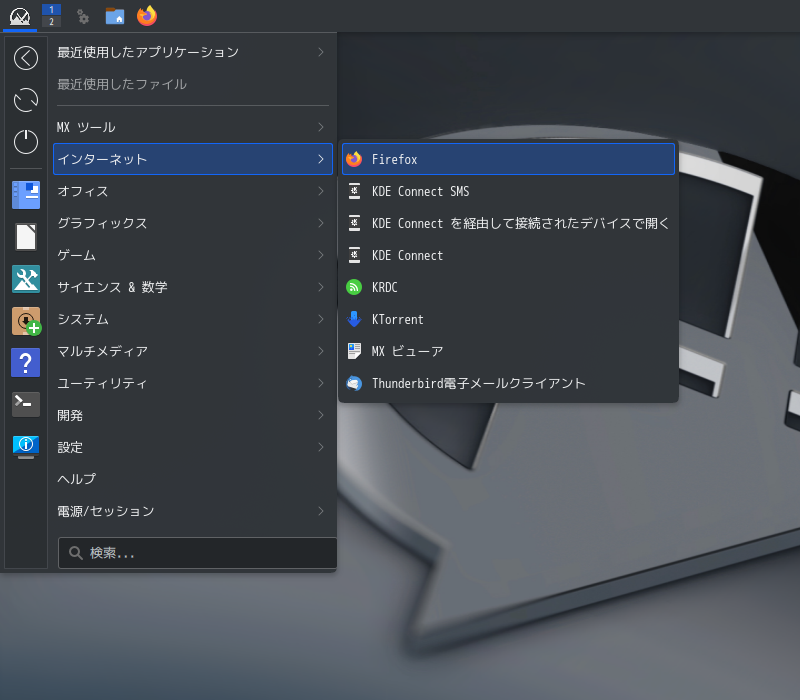Switch to virtual desktop 1 in pager
The image size is (800, 700).
click(51, 10)
